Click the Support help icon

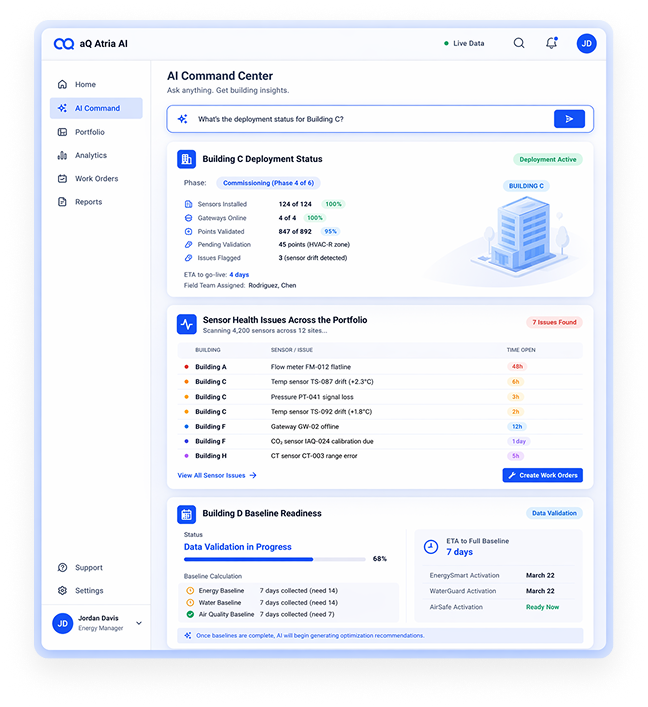tap(62, 567)
